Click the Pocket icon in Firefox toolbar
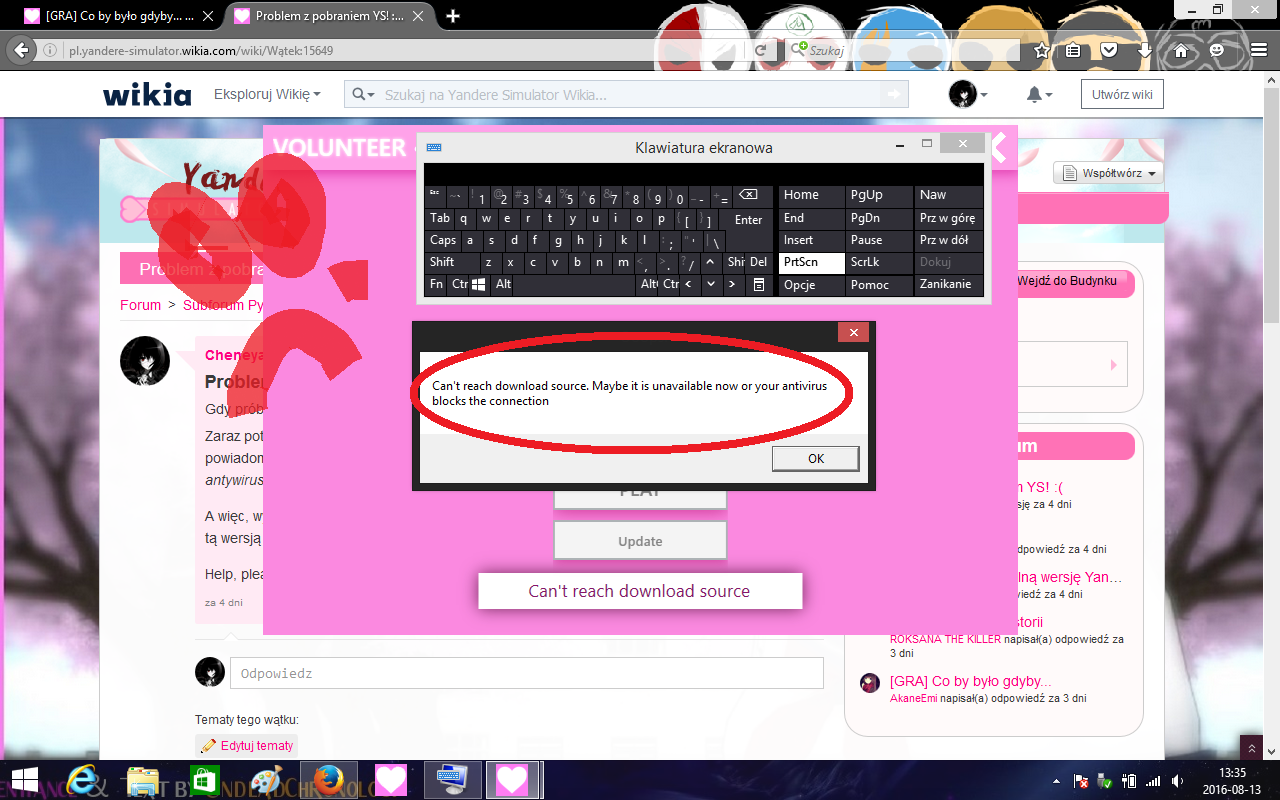This screenshot has height=800, width=1280. pyautogui.click(x=1109, y=50)
